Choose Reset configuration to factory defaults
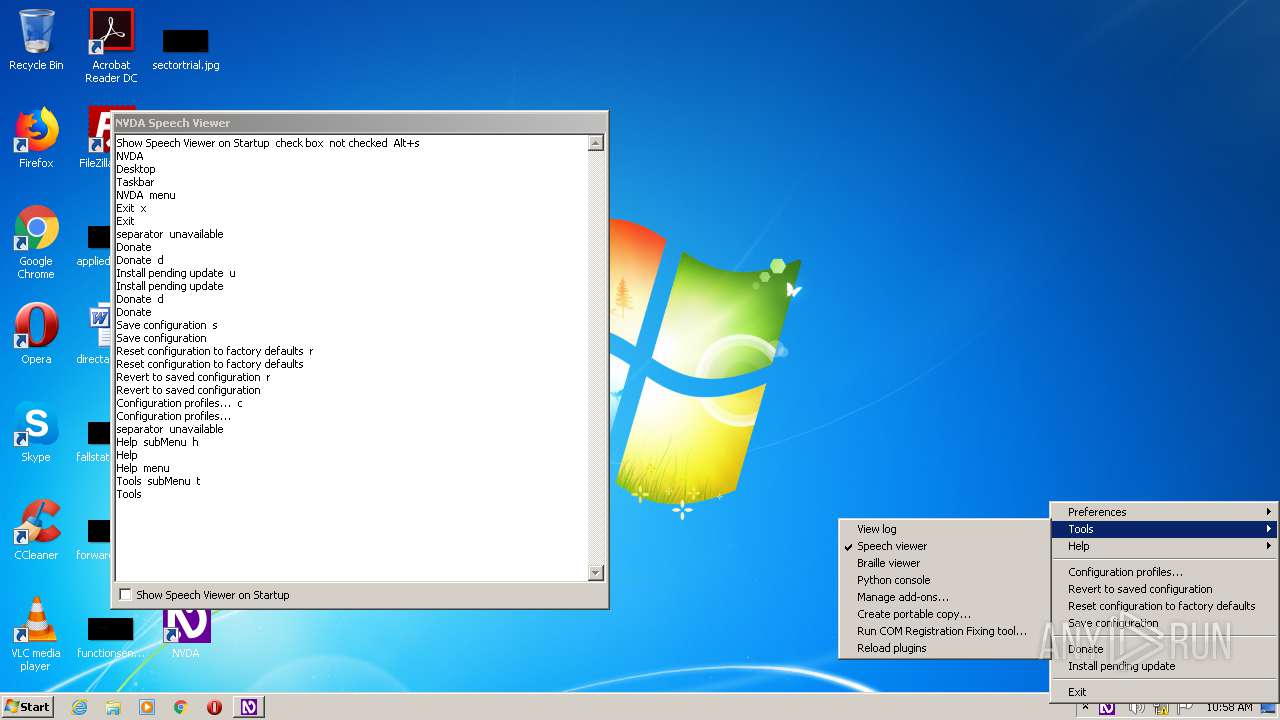The width and height of the screenshot is (1280, 720). click(1164, 606)
